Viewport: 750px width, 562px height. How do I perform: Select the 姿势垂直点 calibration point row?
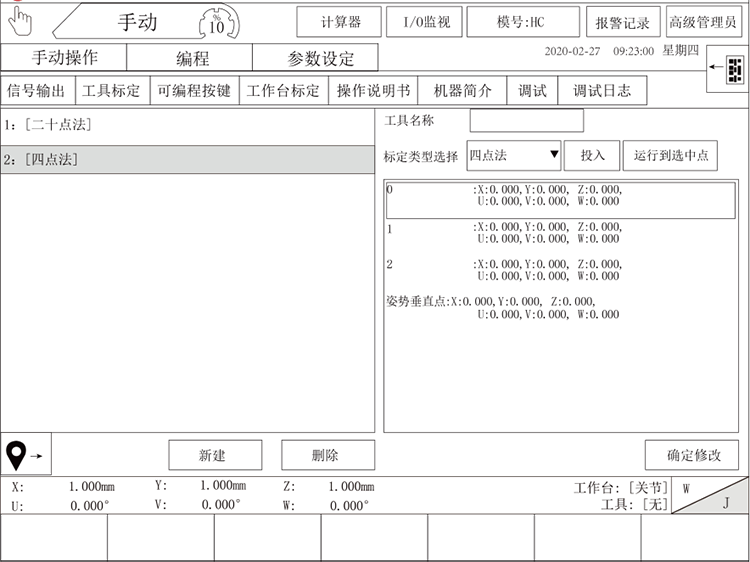(559, 307)
